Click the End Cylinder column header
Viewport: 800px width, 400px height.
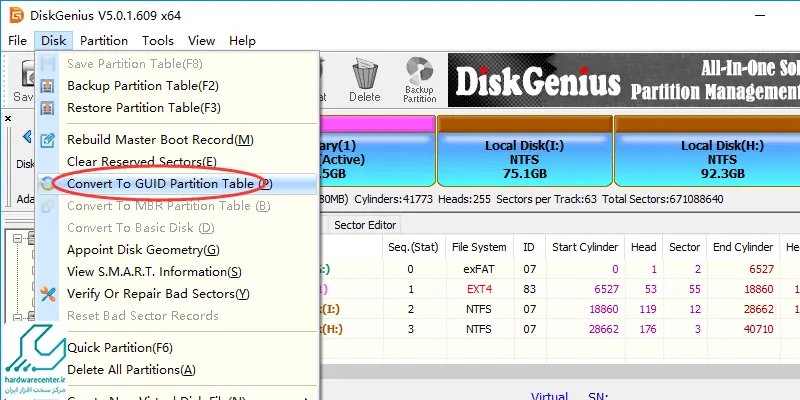pyautogui.click(x=743, y=247)
